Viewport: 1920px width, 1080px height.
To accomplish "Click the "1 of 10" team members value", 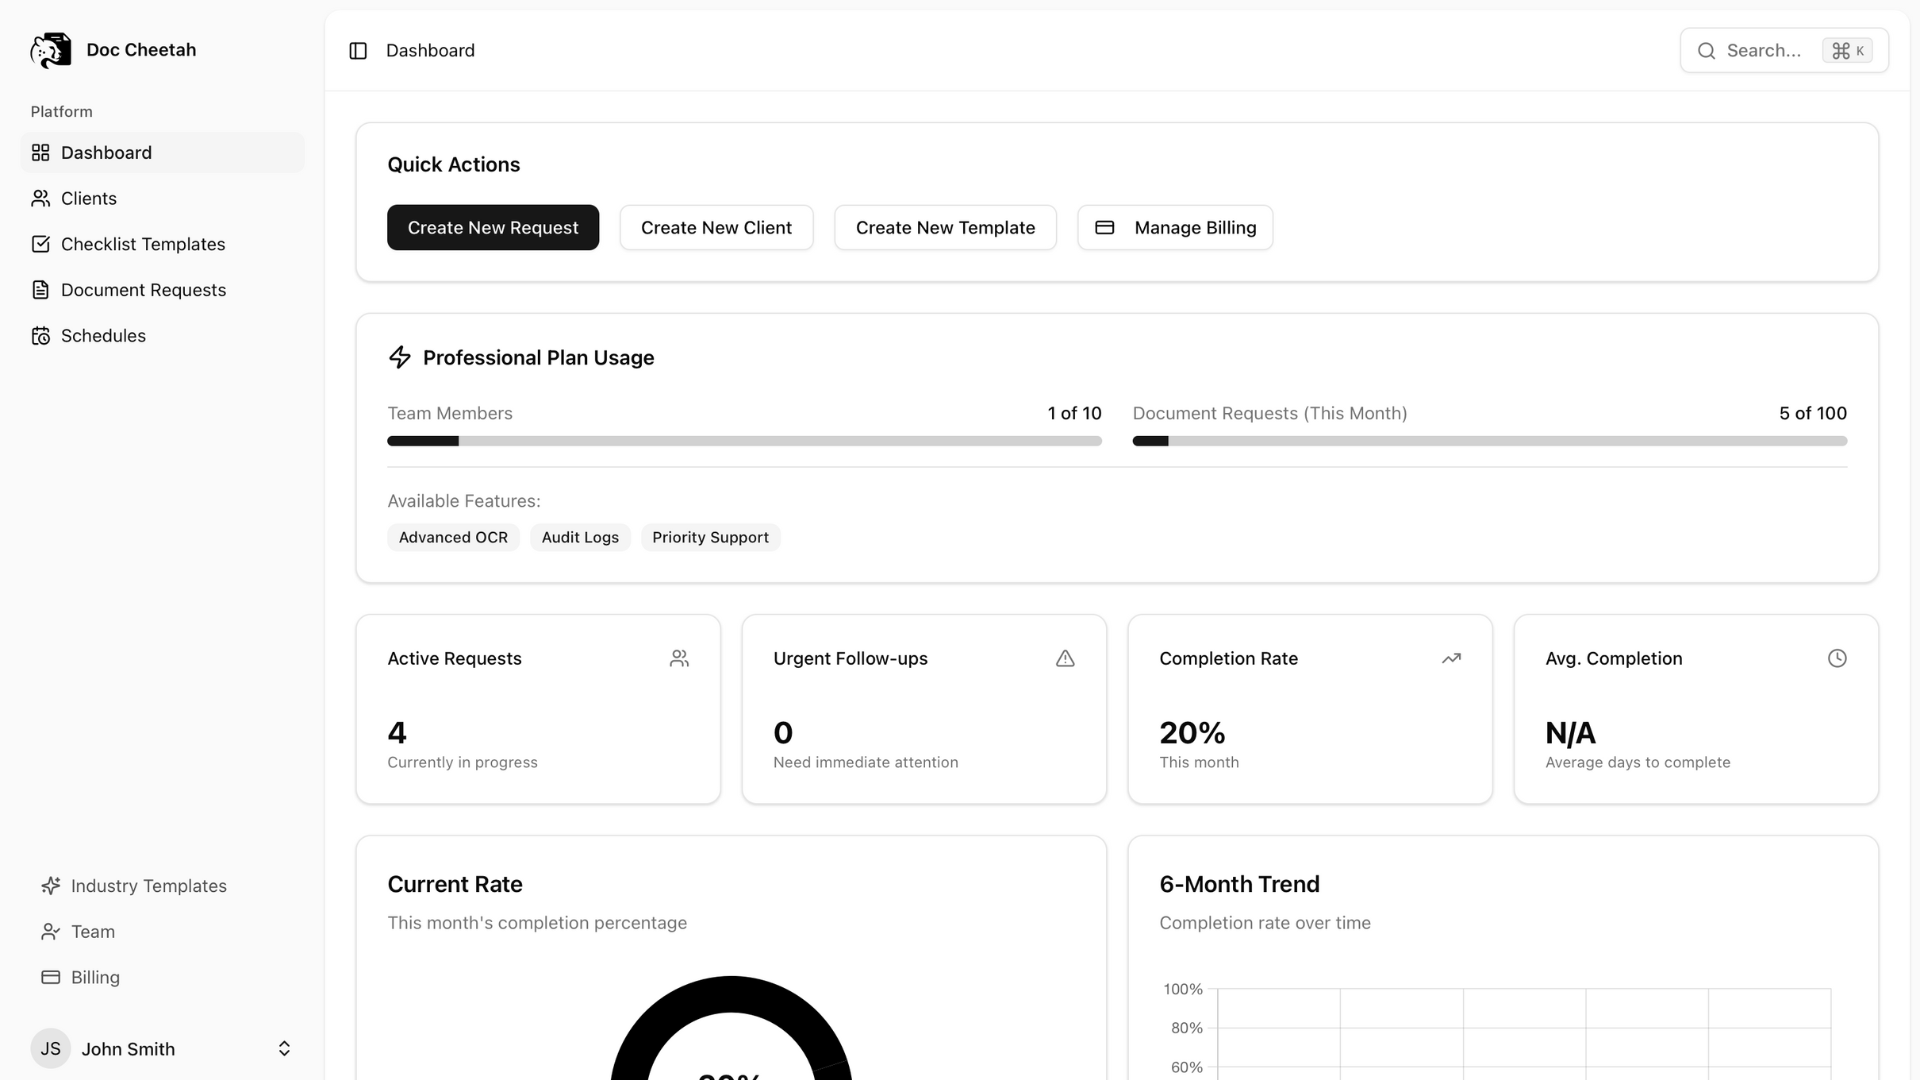I will 1074,414.
